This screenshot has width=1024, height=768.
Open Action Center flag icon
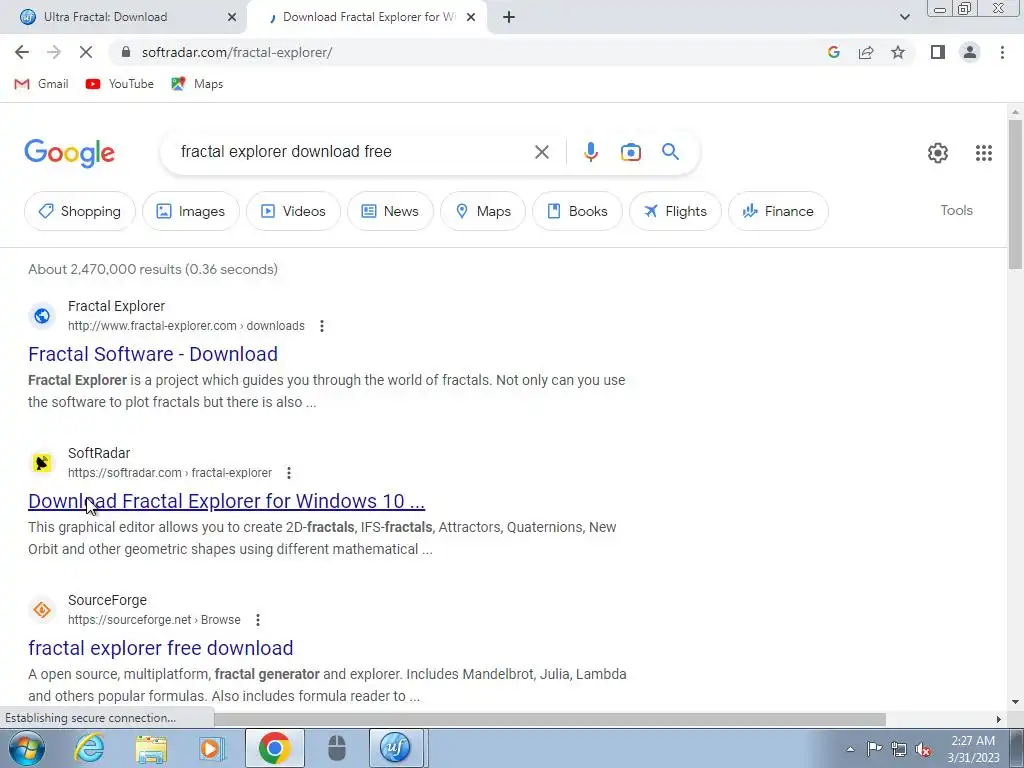(x=874, y=749)
